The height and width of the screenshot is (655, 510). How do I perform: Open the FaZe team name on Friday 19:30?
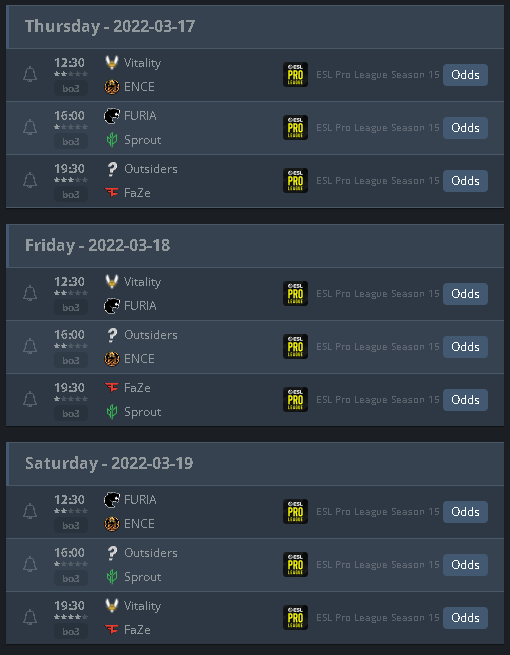tap(137, 388)
